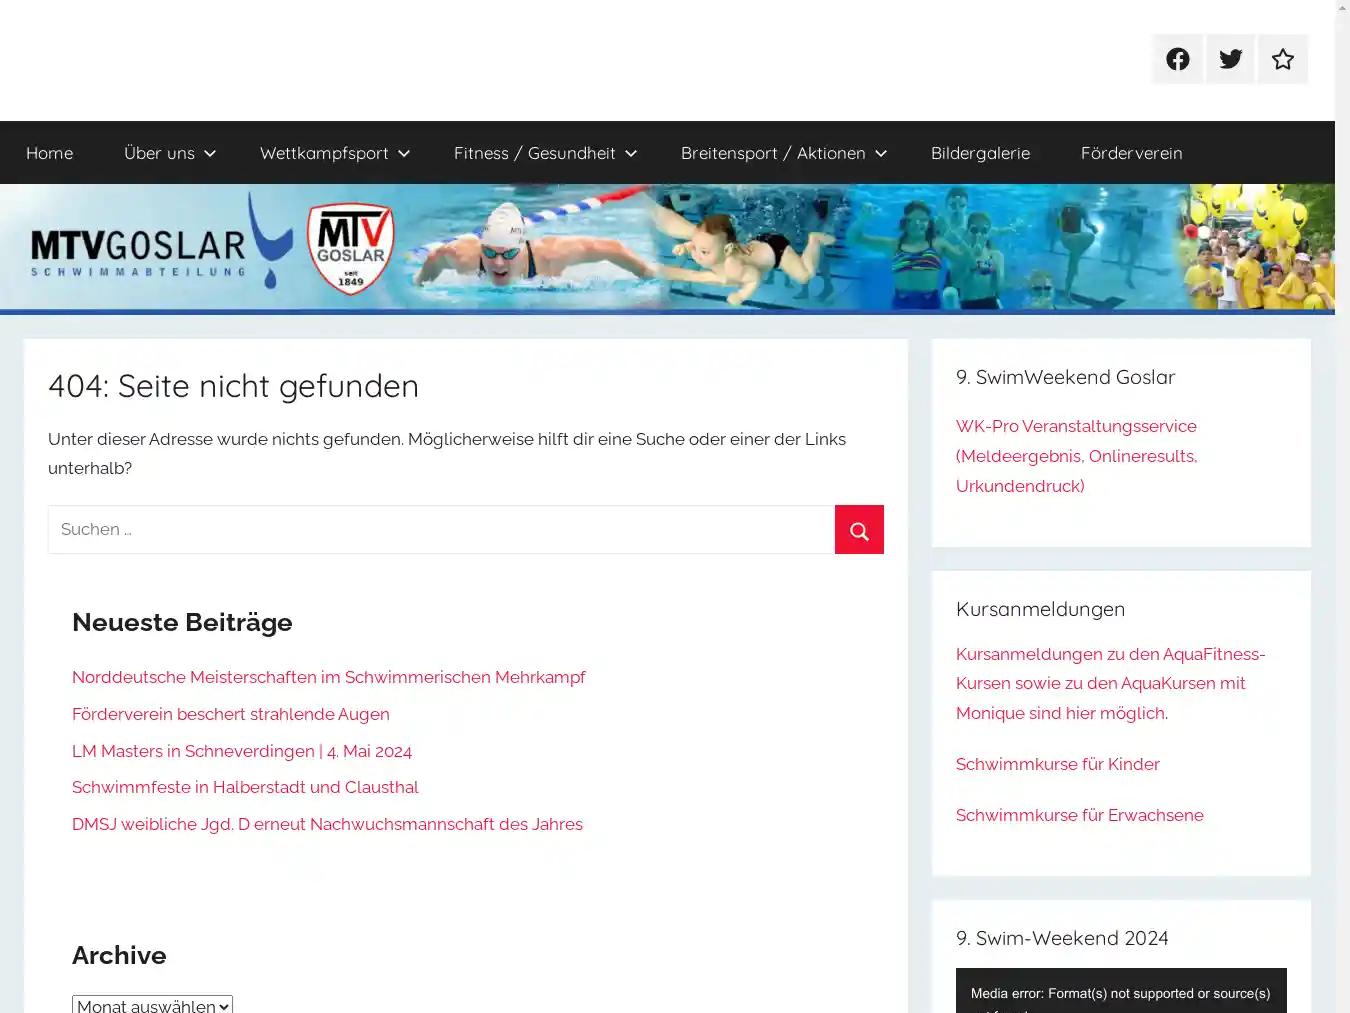The height and width of the screenshot is (1013, 1350).
Task: Expand the Wettkampfsport dropdown
Action: [333, 152]
